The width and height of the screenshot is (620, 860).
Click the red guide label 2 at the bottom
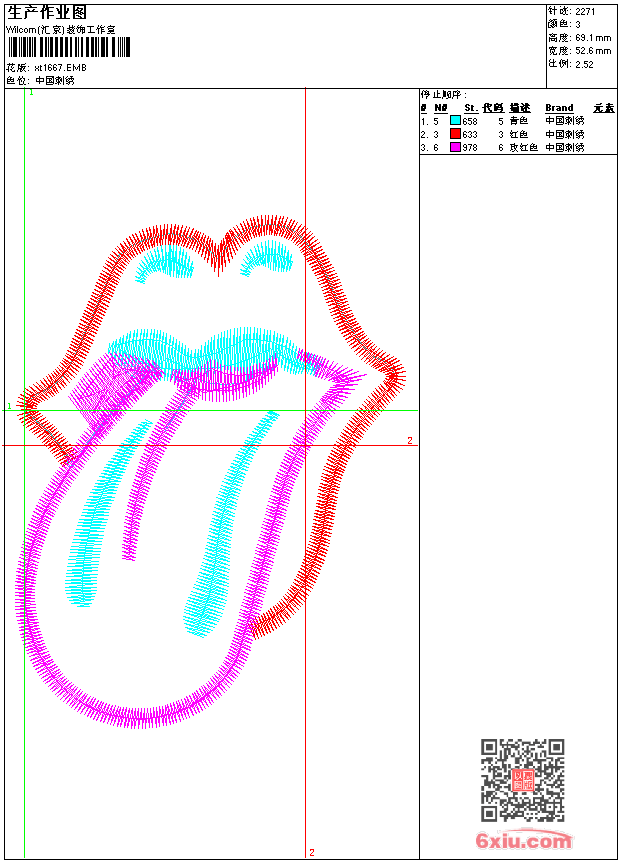312,852
